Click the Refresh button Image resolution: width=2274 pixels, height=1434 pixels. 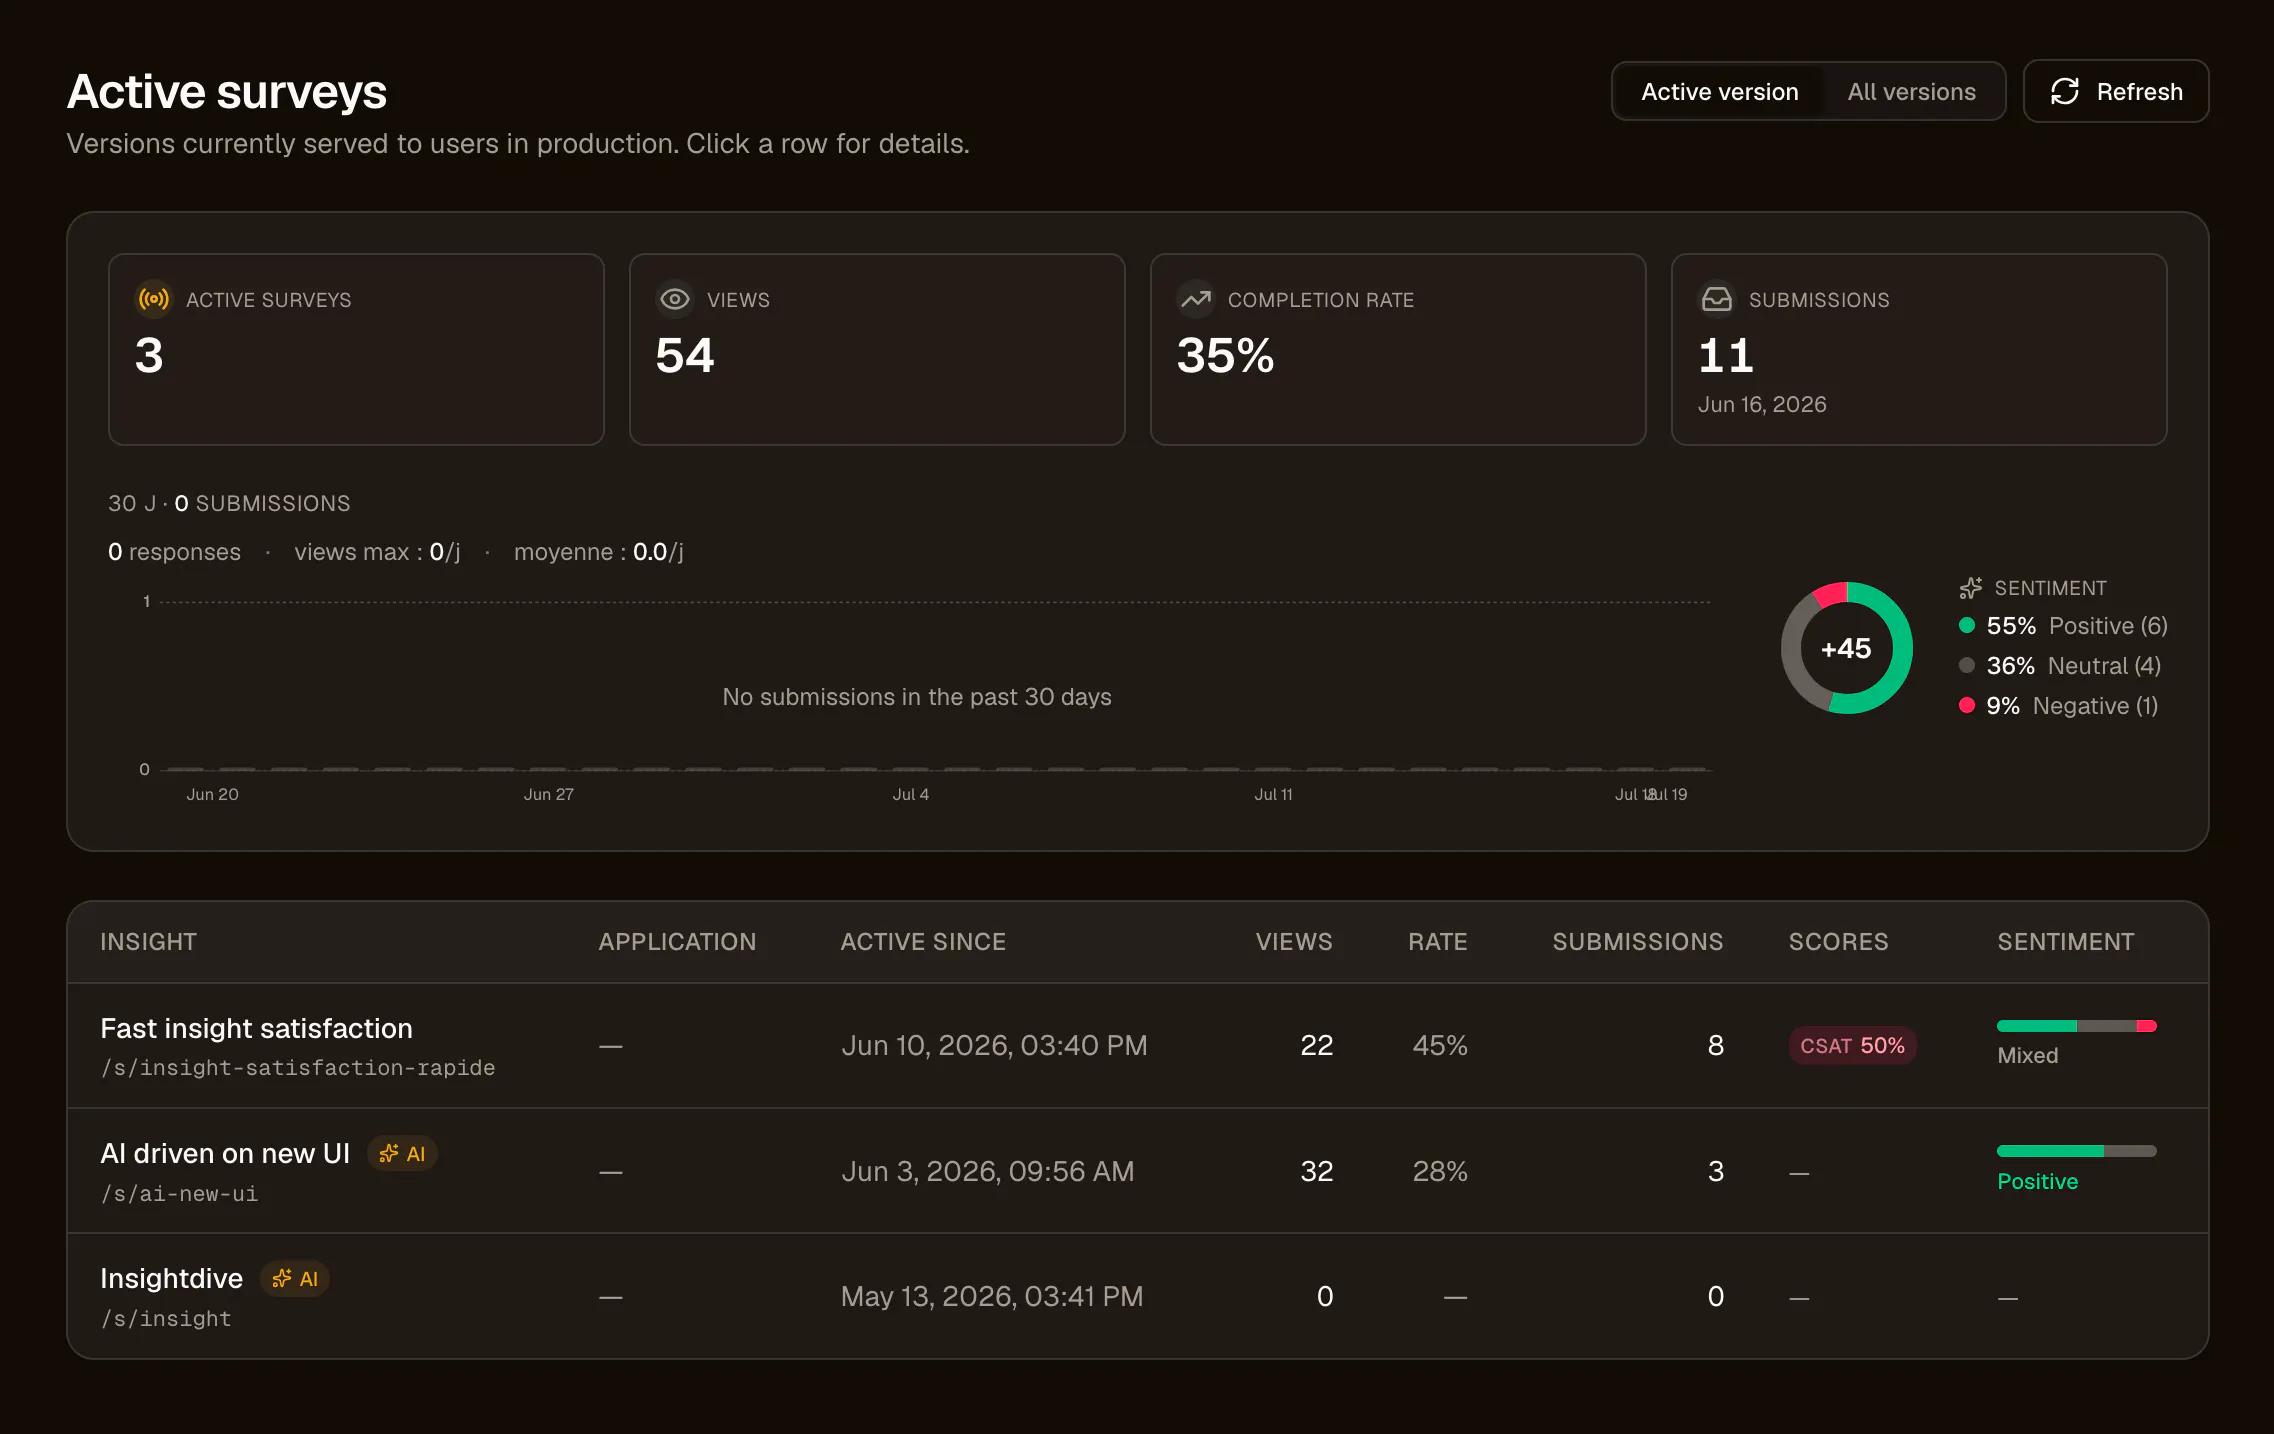point(2115,91)
